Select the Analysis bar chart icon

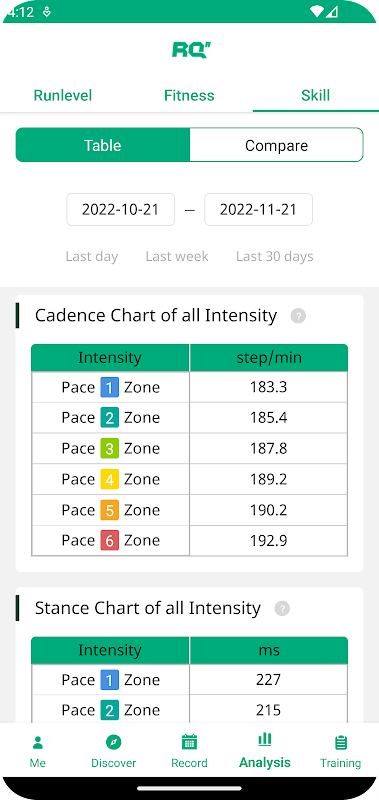pyautogui.click(x=265, y=738)
